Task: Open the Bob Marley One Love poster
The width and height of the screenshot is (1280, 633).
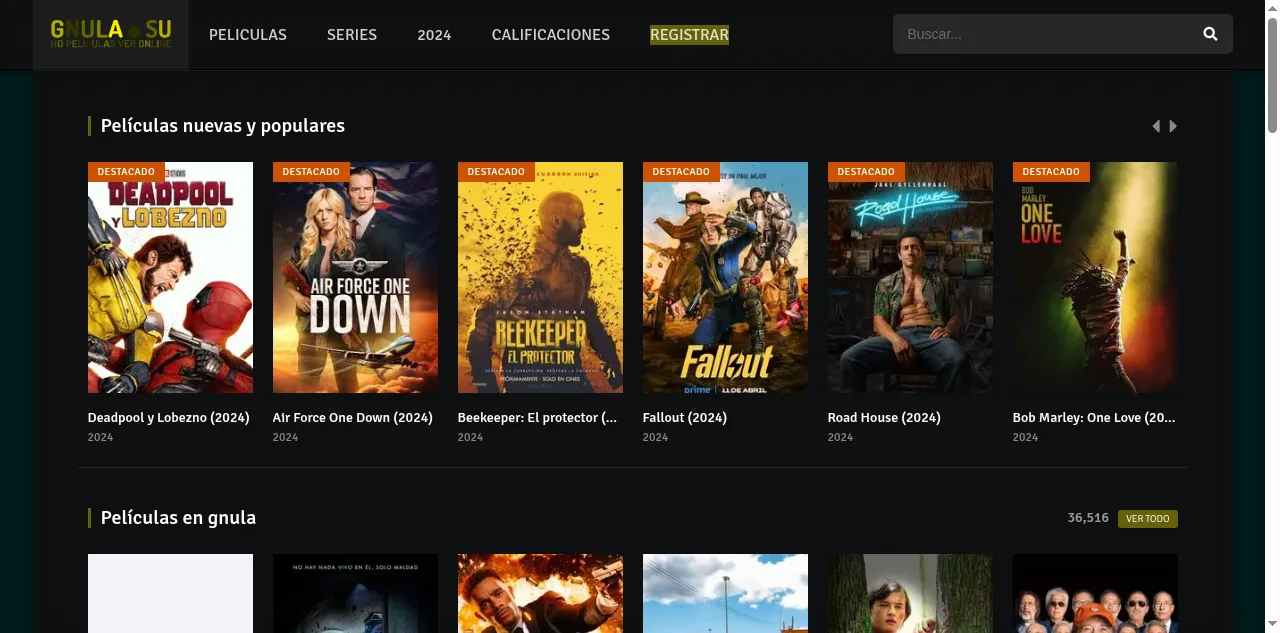Action: [x=1095, y=278]
